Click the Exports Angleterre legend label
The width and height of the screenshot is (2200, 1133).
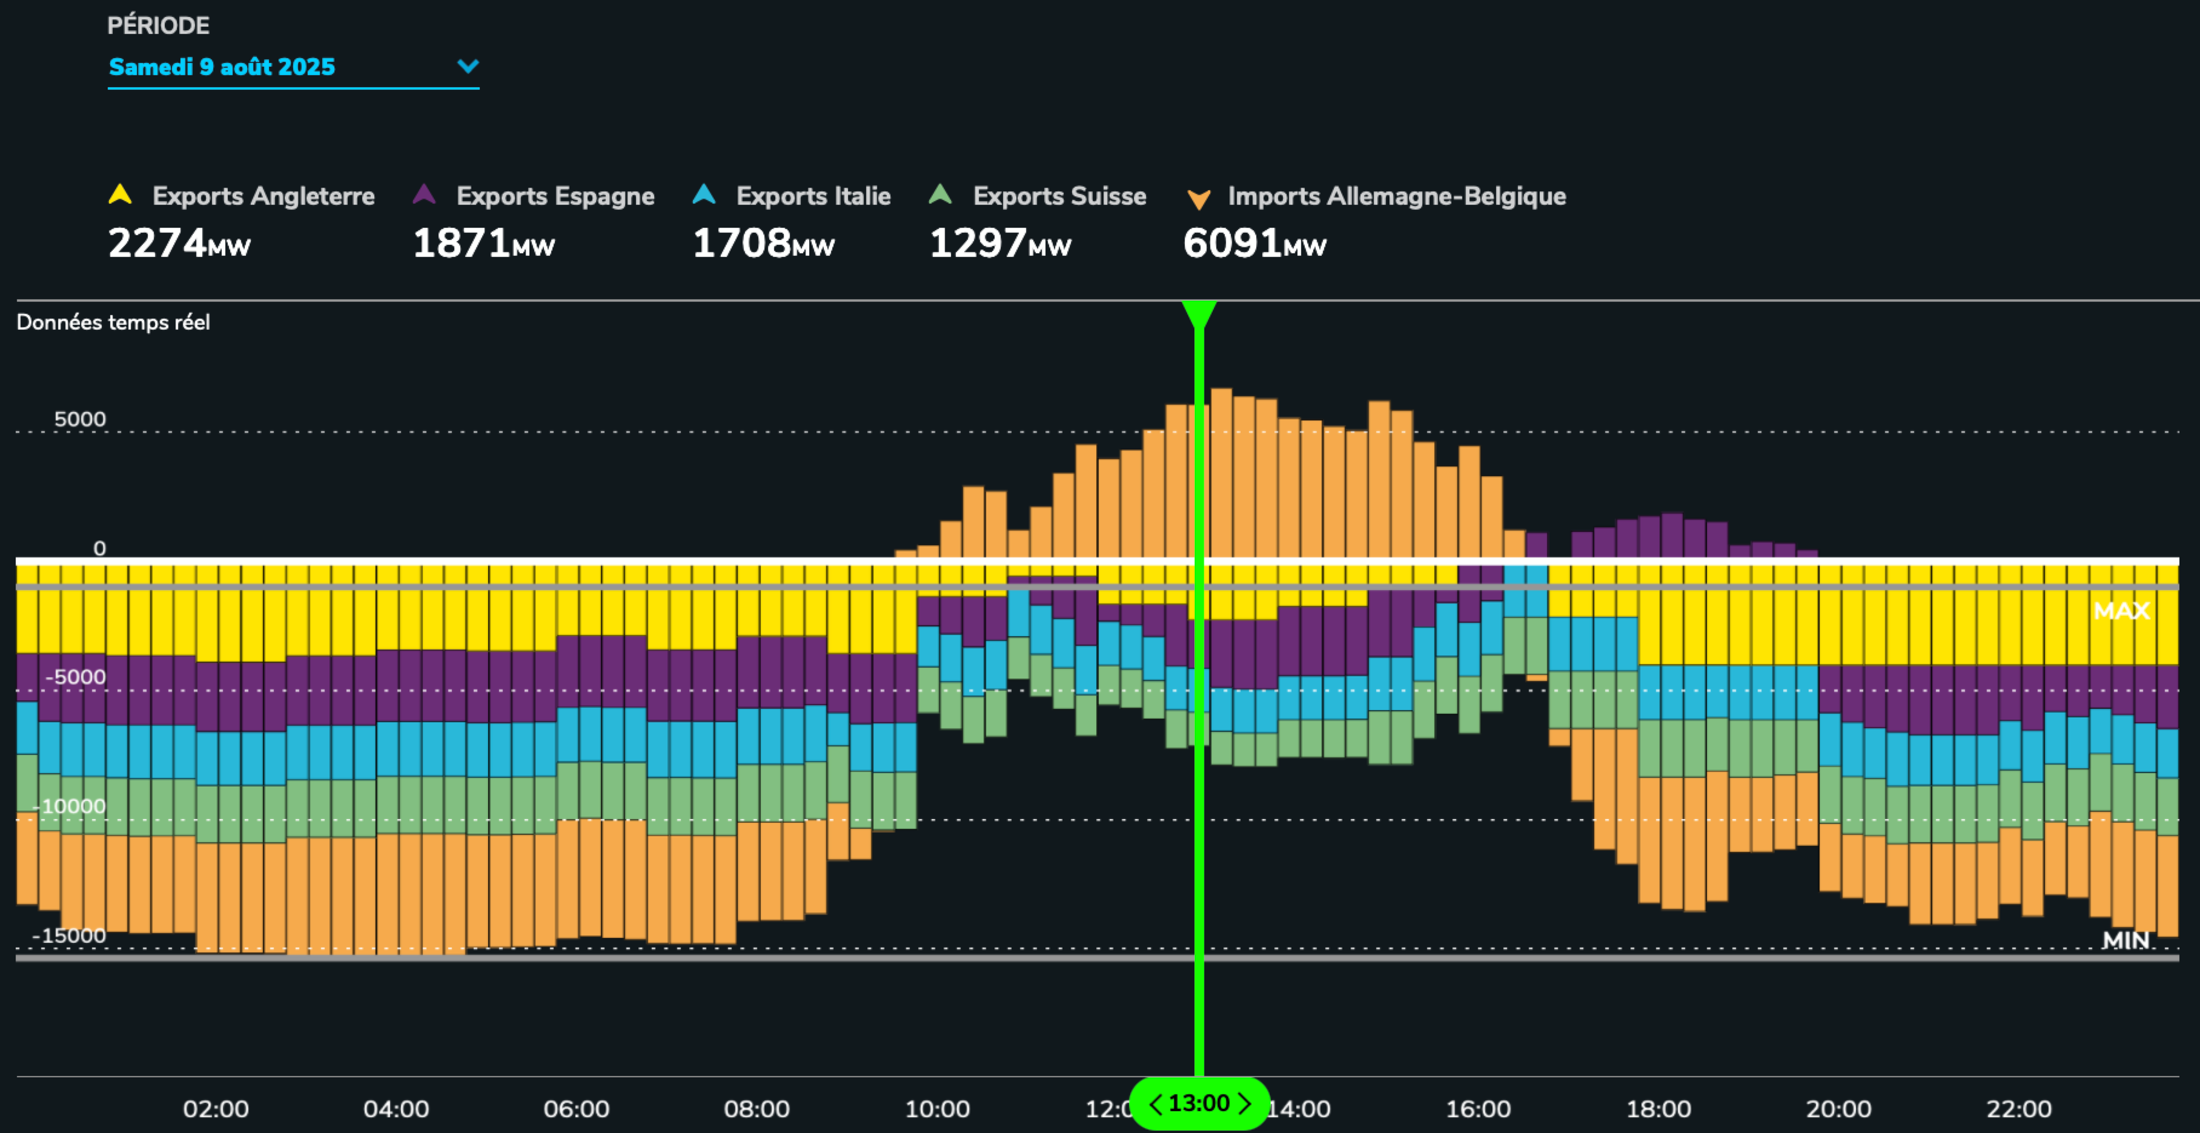coord(263,196)
